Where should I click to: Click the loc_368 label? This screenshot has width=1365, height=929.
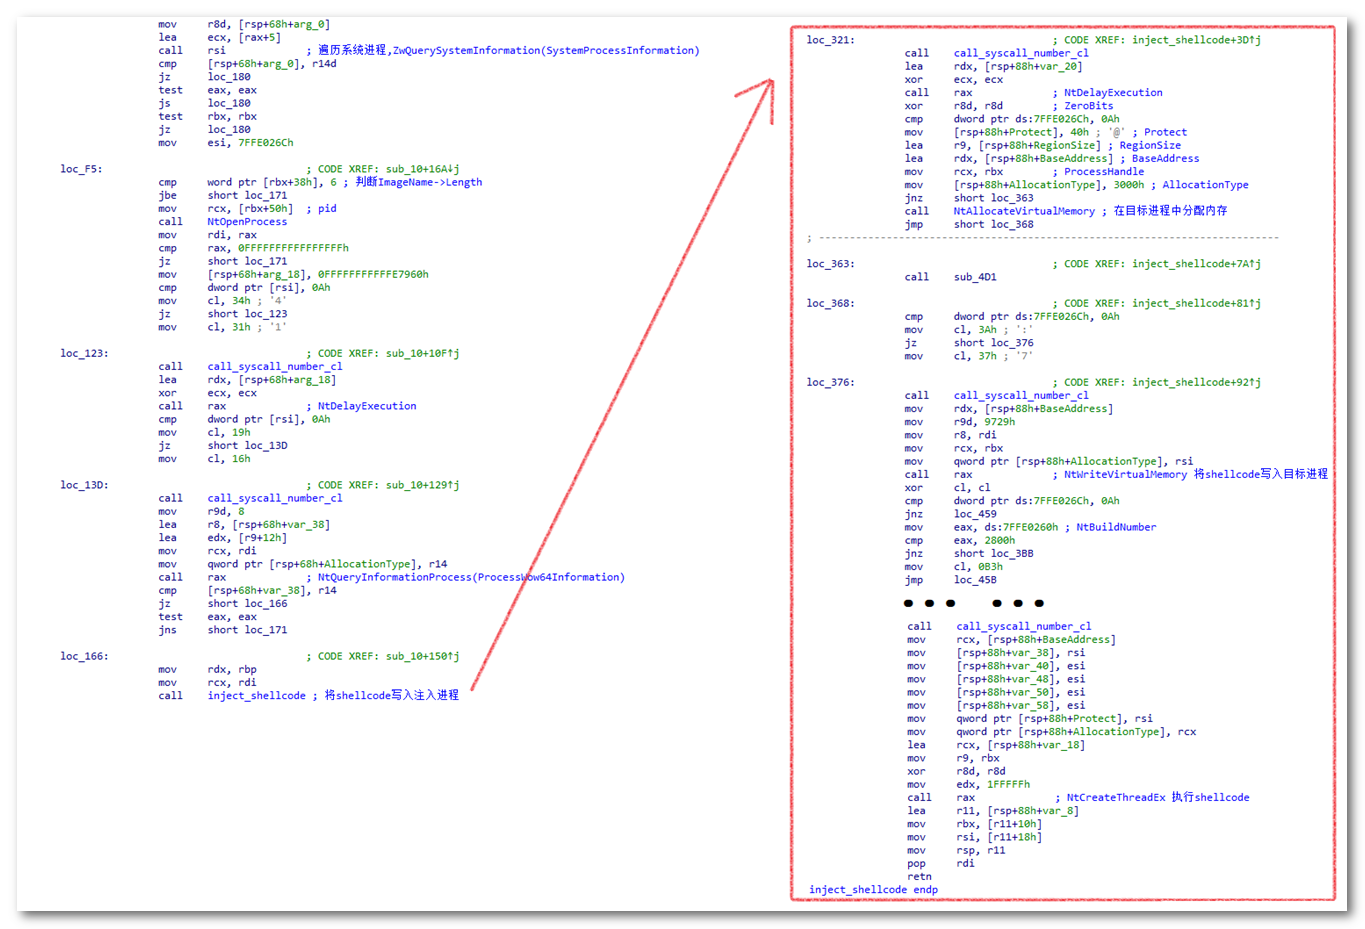coord(830,303)
